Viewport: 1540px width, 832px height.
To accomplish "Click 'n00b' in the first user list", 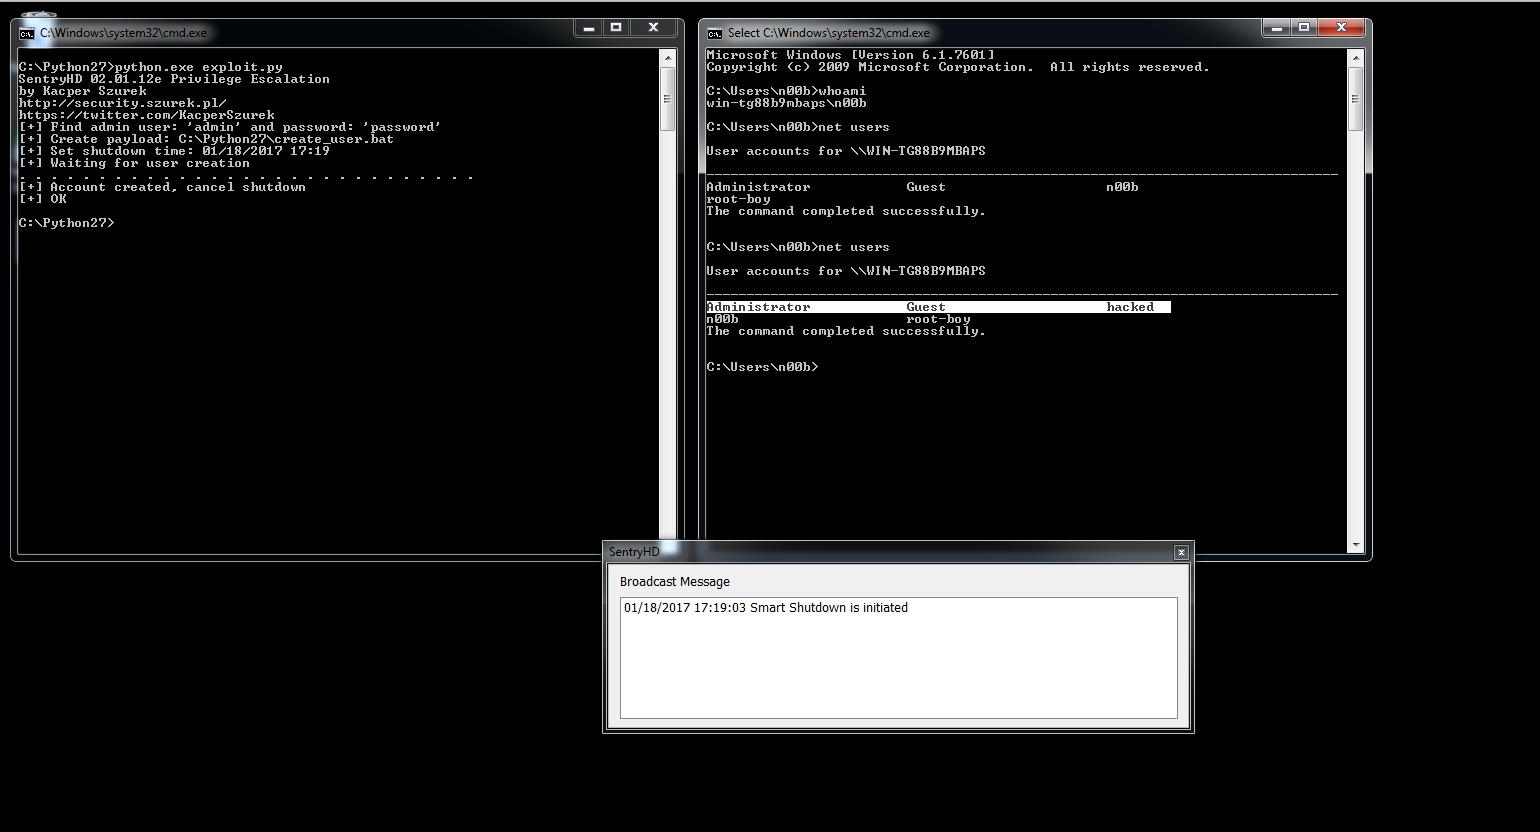I will 1122,187.
